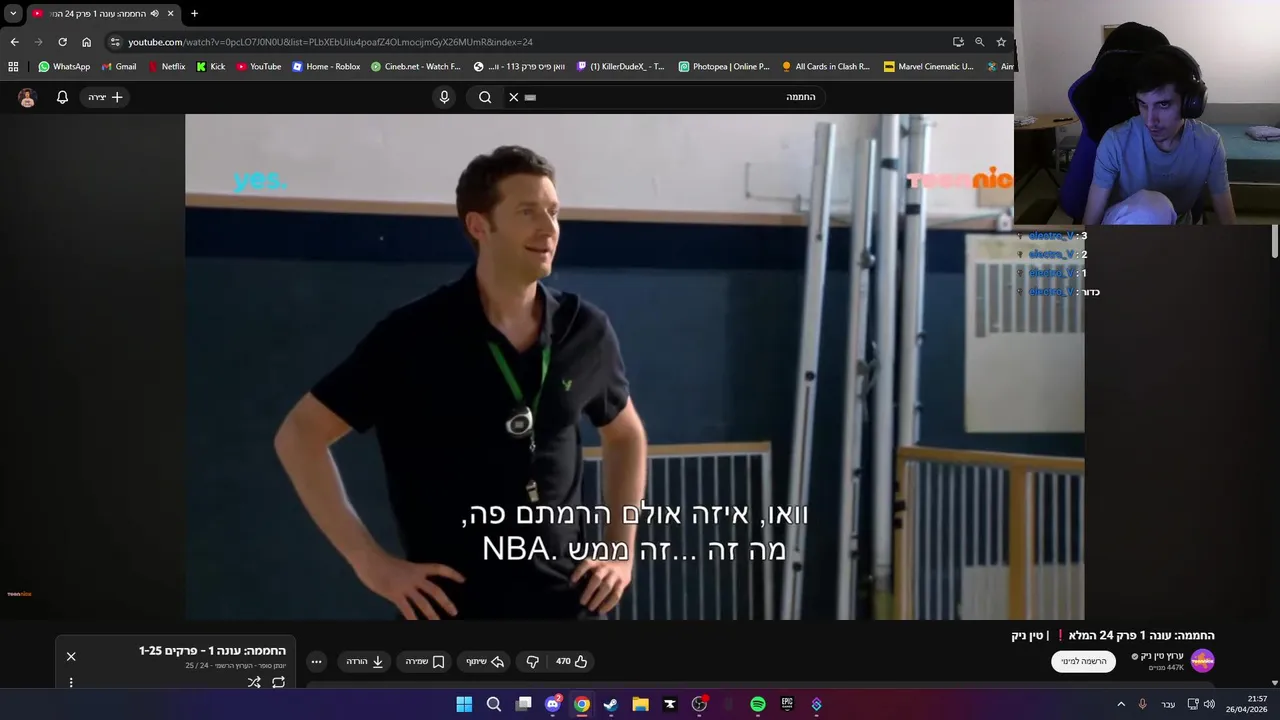Viewport: 1280px width, 720px height.
Task: Download the video with download button
Action: coord(365,661)
